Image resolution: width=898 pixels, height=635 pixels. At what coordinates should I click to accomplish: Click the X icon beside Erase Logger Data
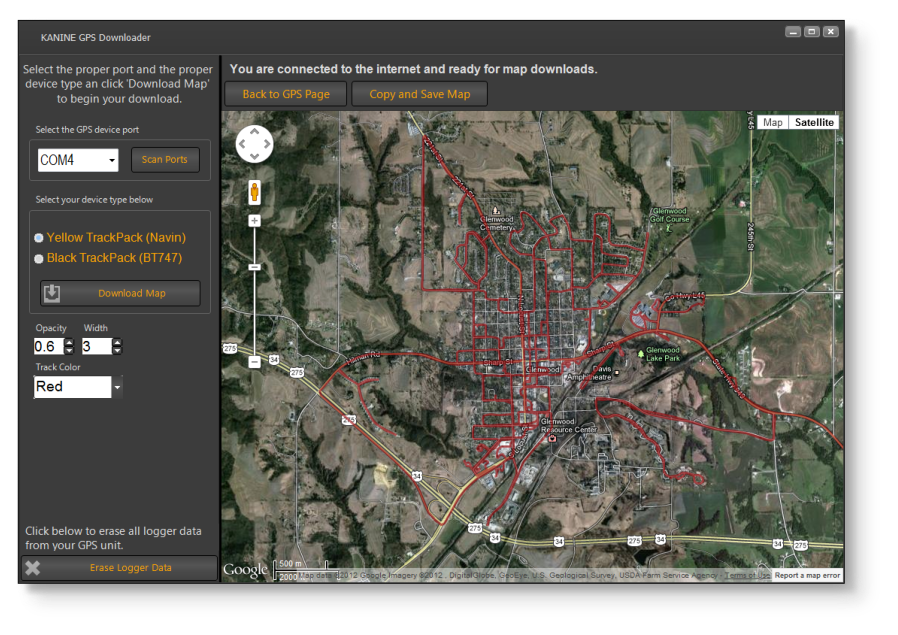pyautogui.click(x=33, y=567)
